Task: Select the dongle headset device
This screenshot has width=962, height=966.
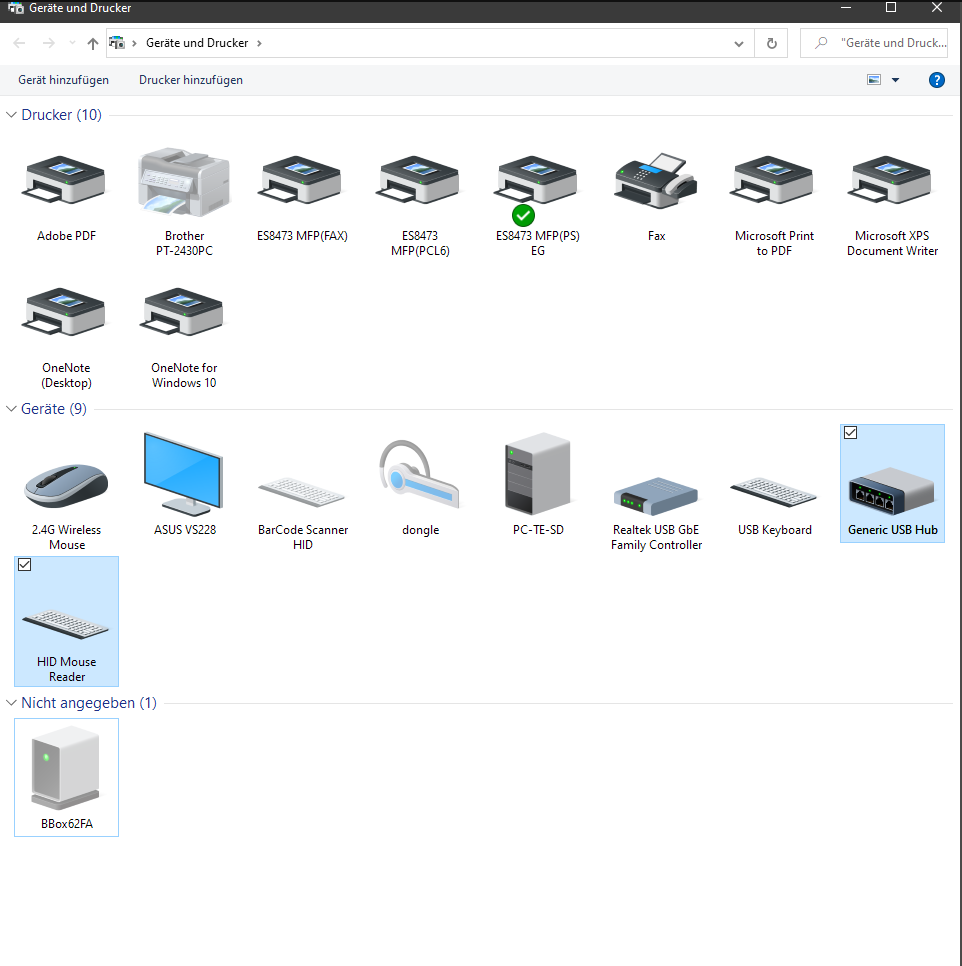Action: pyautogui.click(x=420, y=474)
